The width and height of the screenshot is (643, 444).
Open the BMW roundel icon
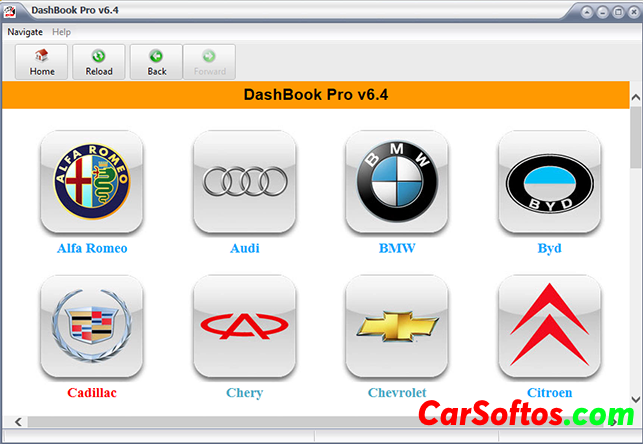(397, 182)
